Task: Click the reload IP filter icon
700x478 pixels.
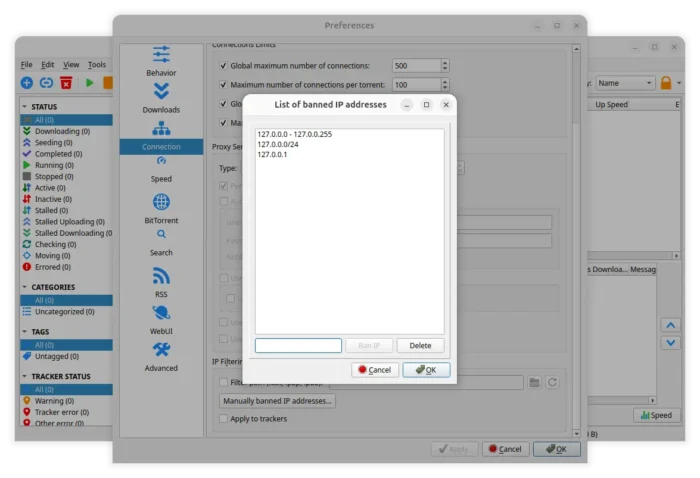Action: coord(552,382)
